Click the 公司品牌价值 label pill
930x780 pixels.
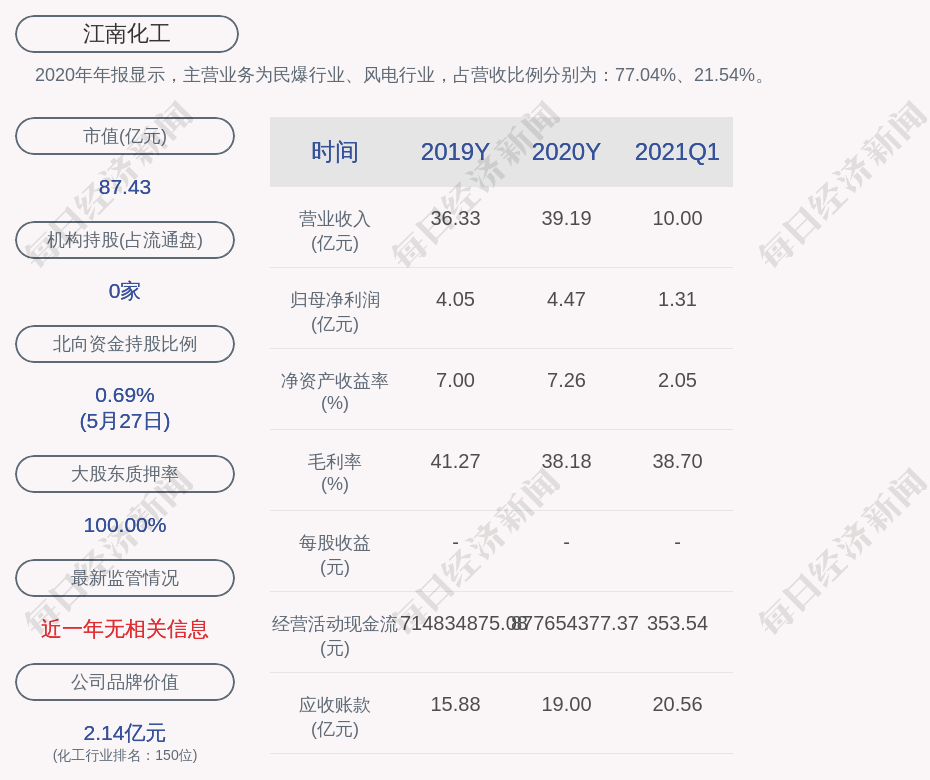pyautogui.click(x=125, y=682)
